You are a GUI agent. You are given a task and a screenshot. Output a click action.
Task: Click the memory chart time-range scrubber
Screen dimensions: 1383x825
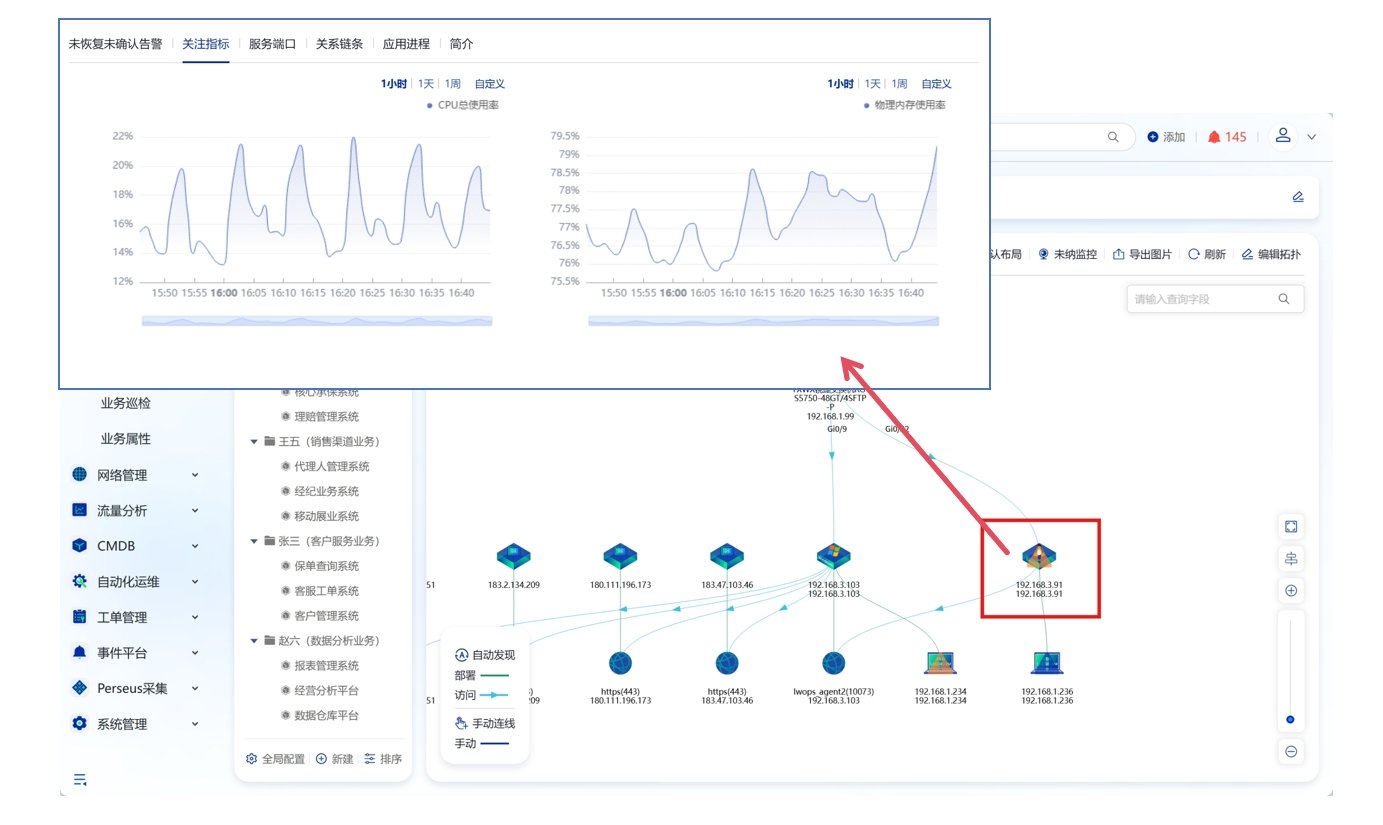pos(763,321)
